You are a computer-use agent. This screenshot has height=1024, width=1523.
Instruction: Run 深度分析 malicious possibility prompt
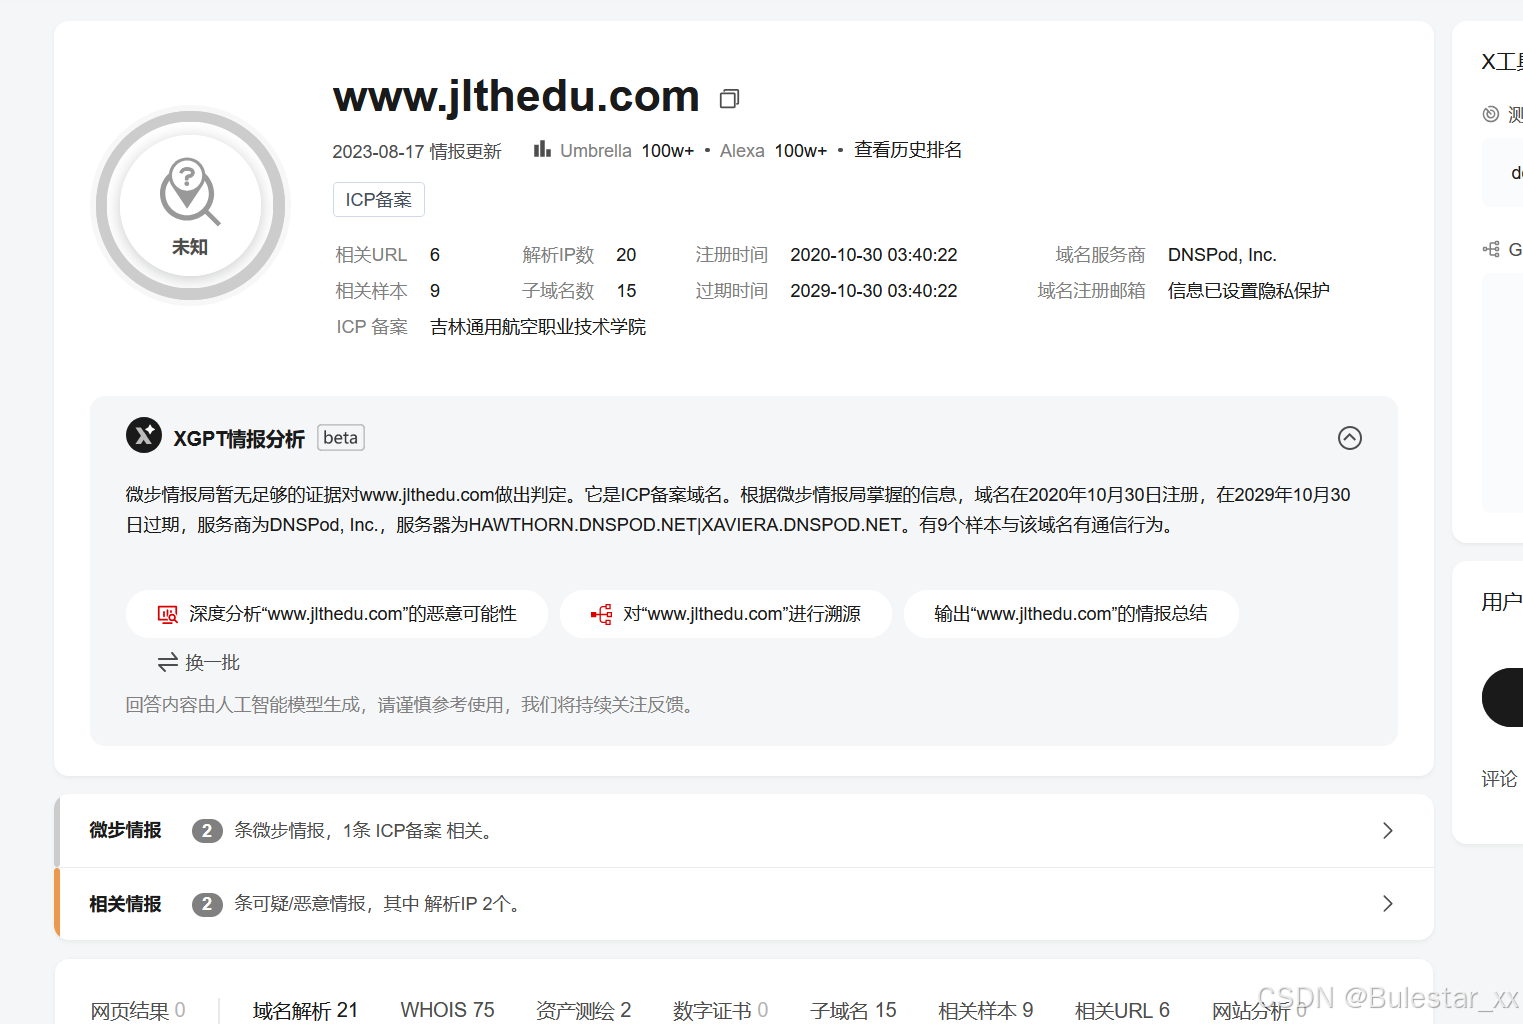click(x=337, y=614)
